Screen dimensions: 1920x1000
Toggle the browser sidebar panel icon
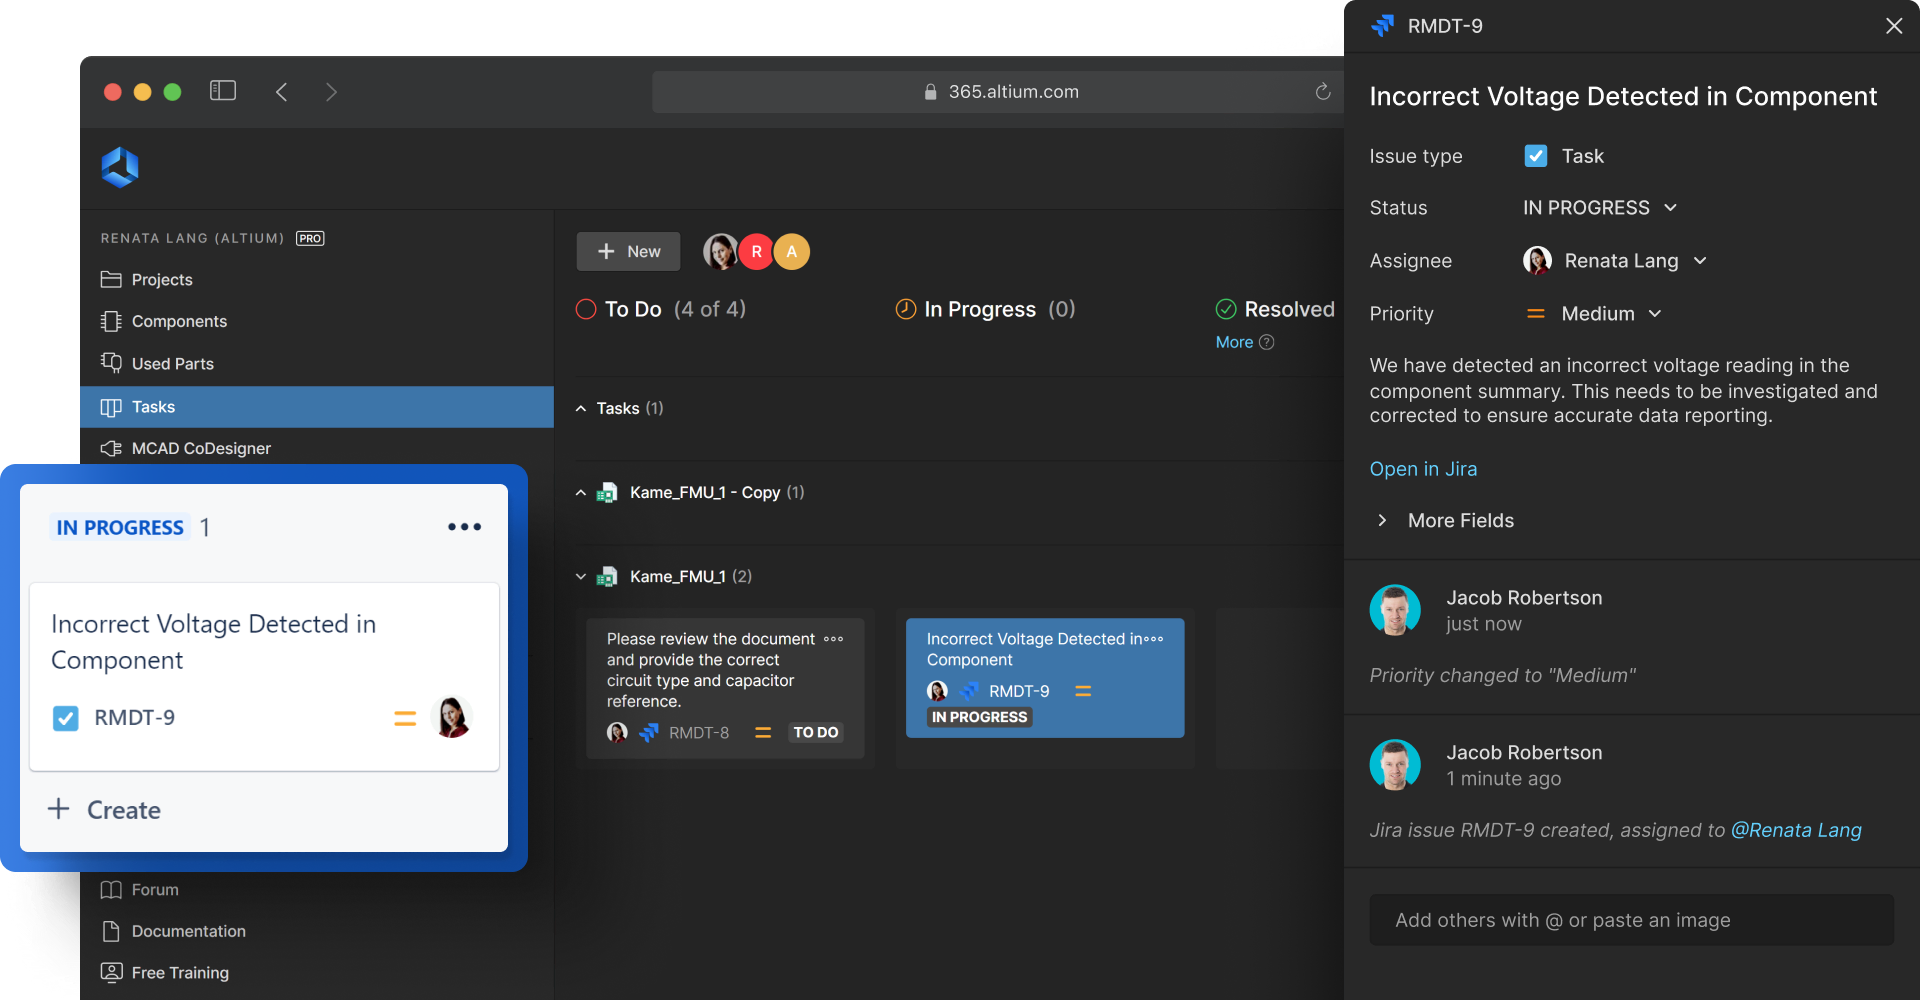(x=222, y=91)
